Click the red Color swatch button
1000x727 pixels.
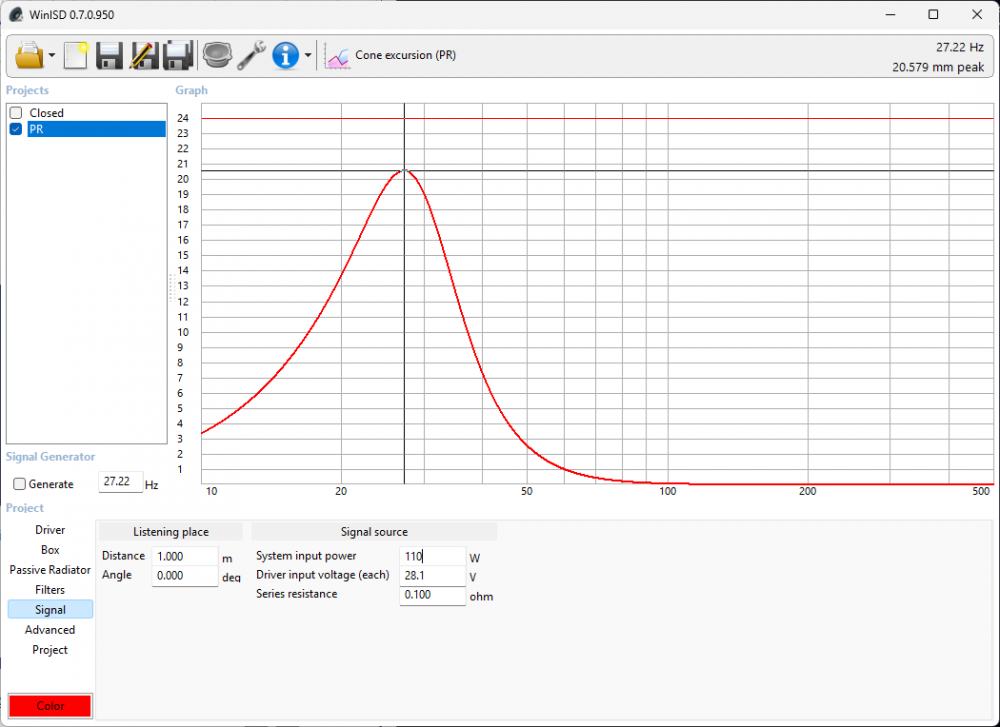click(x=50, y=706)
